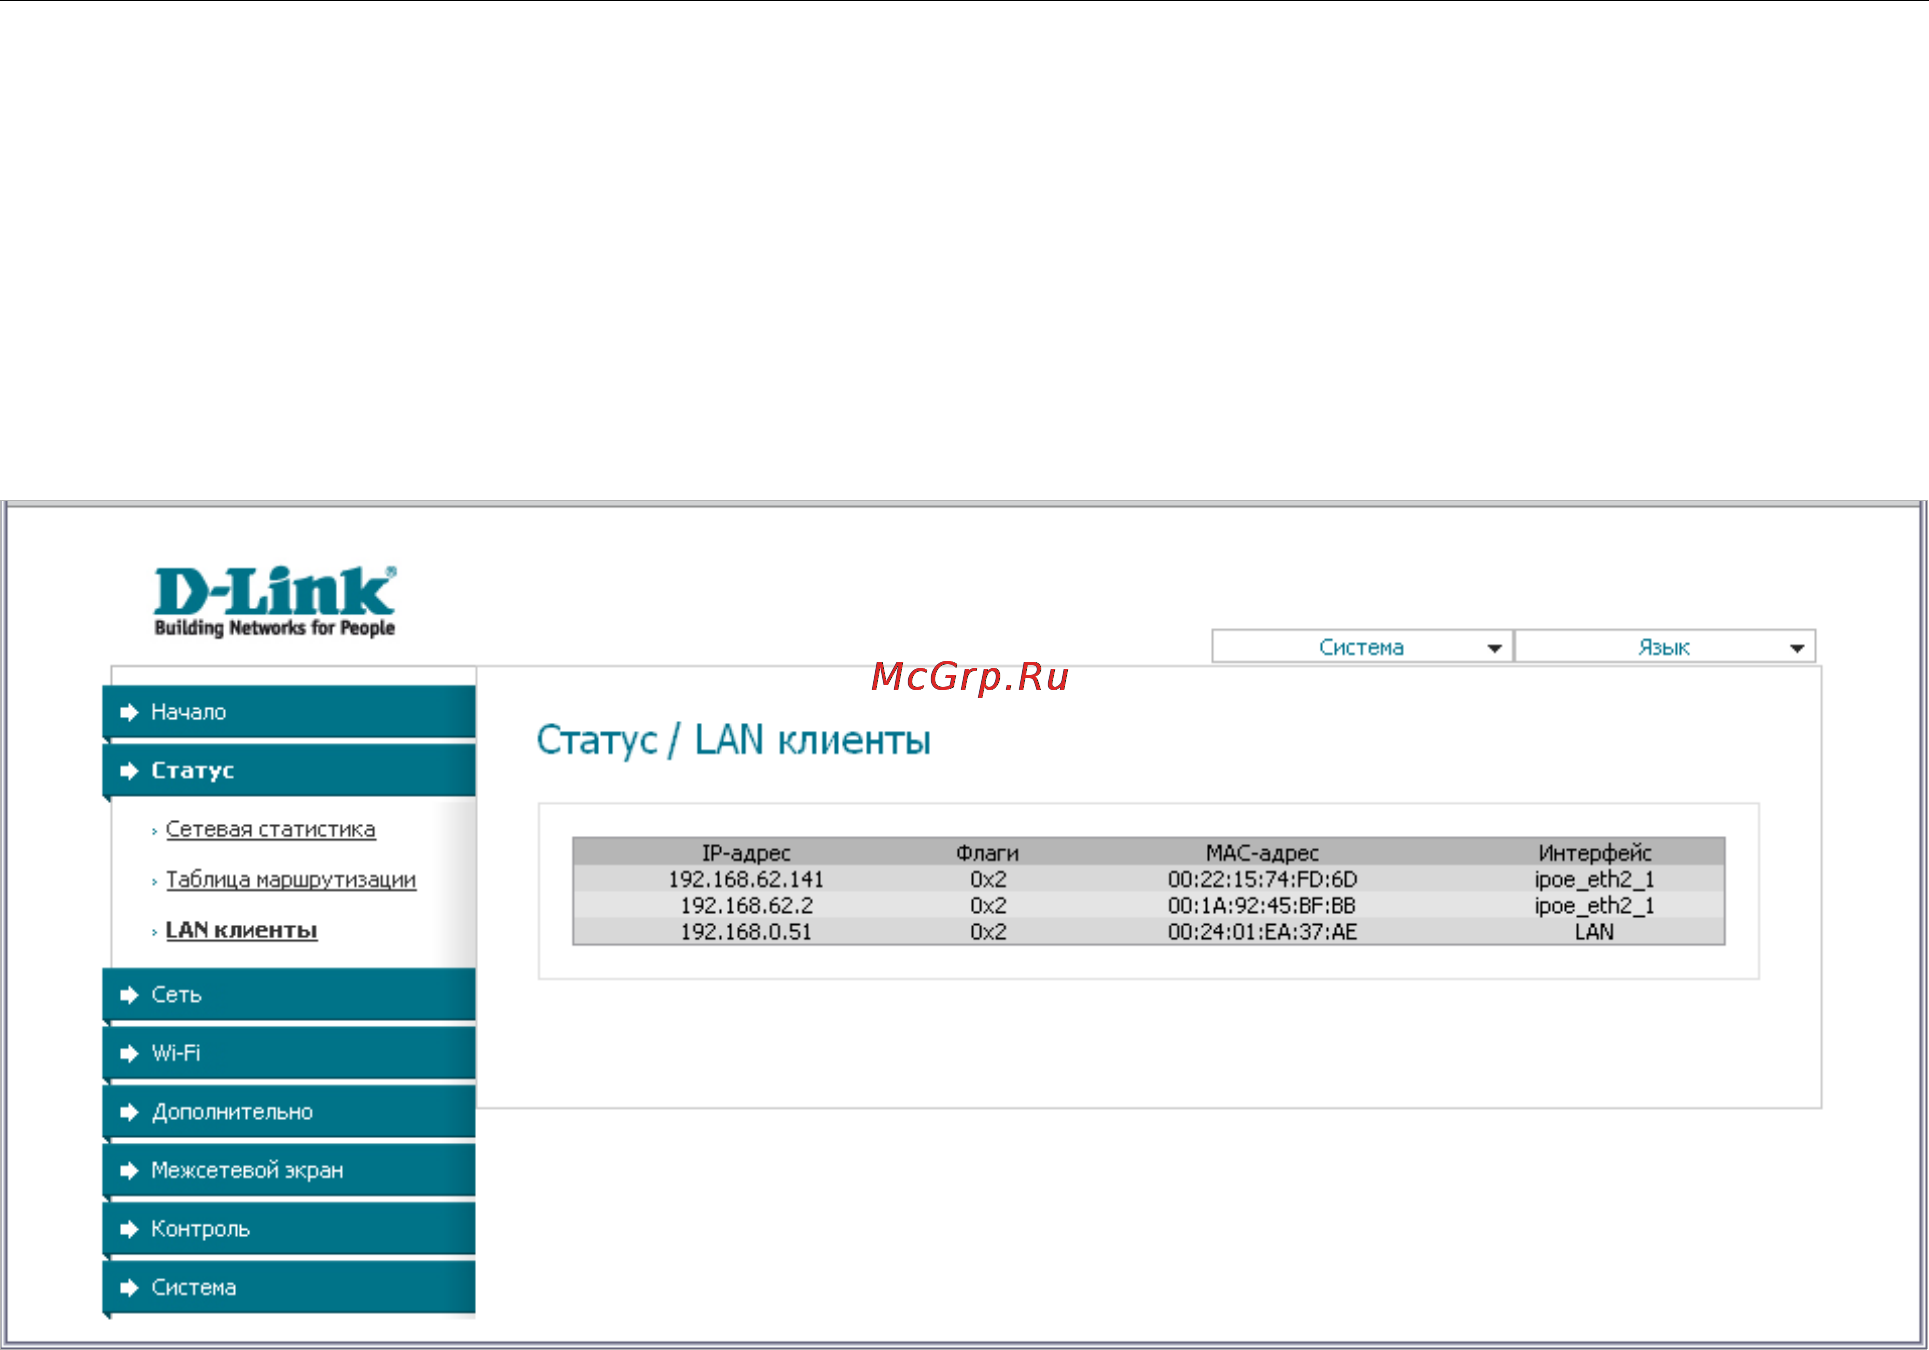
Task: Collapse the Статус menu section
Action: click(289, 771)
